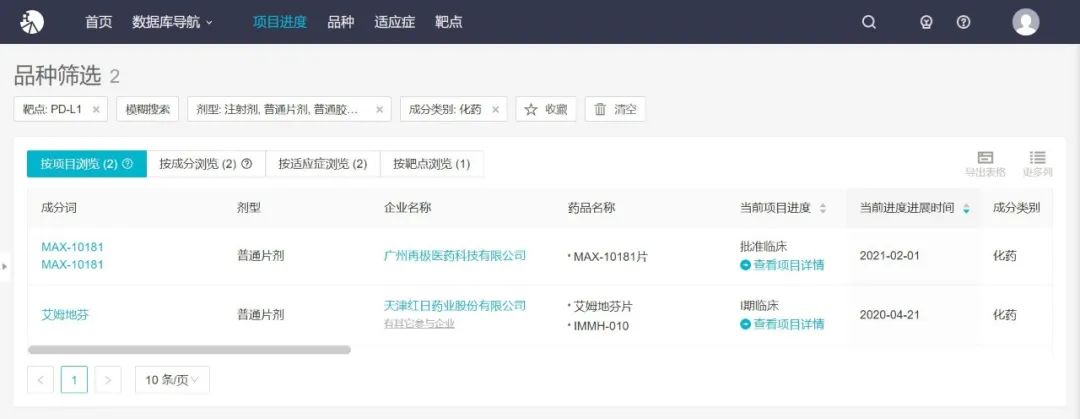The height and width of the screenshot is (419, 1080).
Task: Click the 更多列 list icon
Action: 1037,164
